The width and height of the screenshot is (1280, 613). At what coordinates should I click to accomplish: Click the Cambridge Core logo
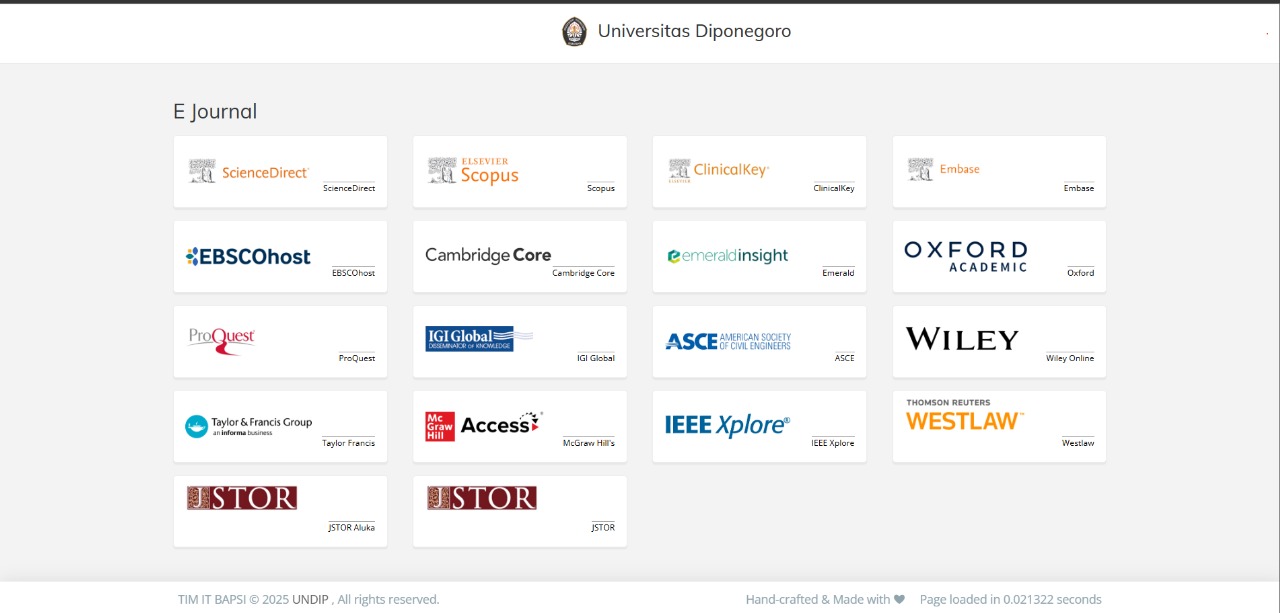point(488,255)
